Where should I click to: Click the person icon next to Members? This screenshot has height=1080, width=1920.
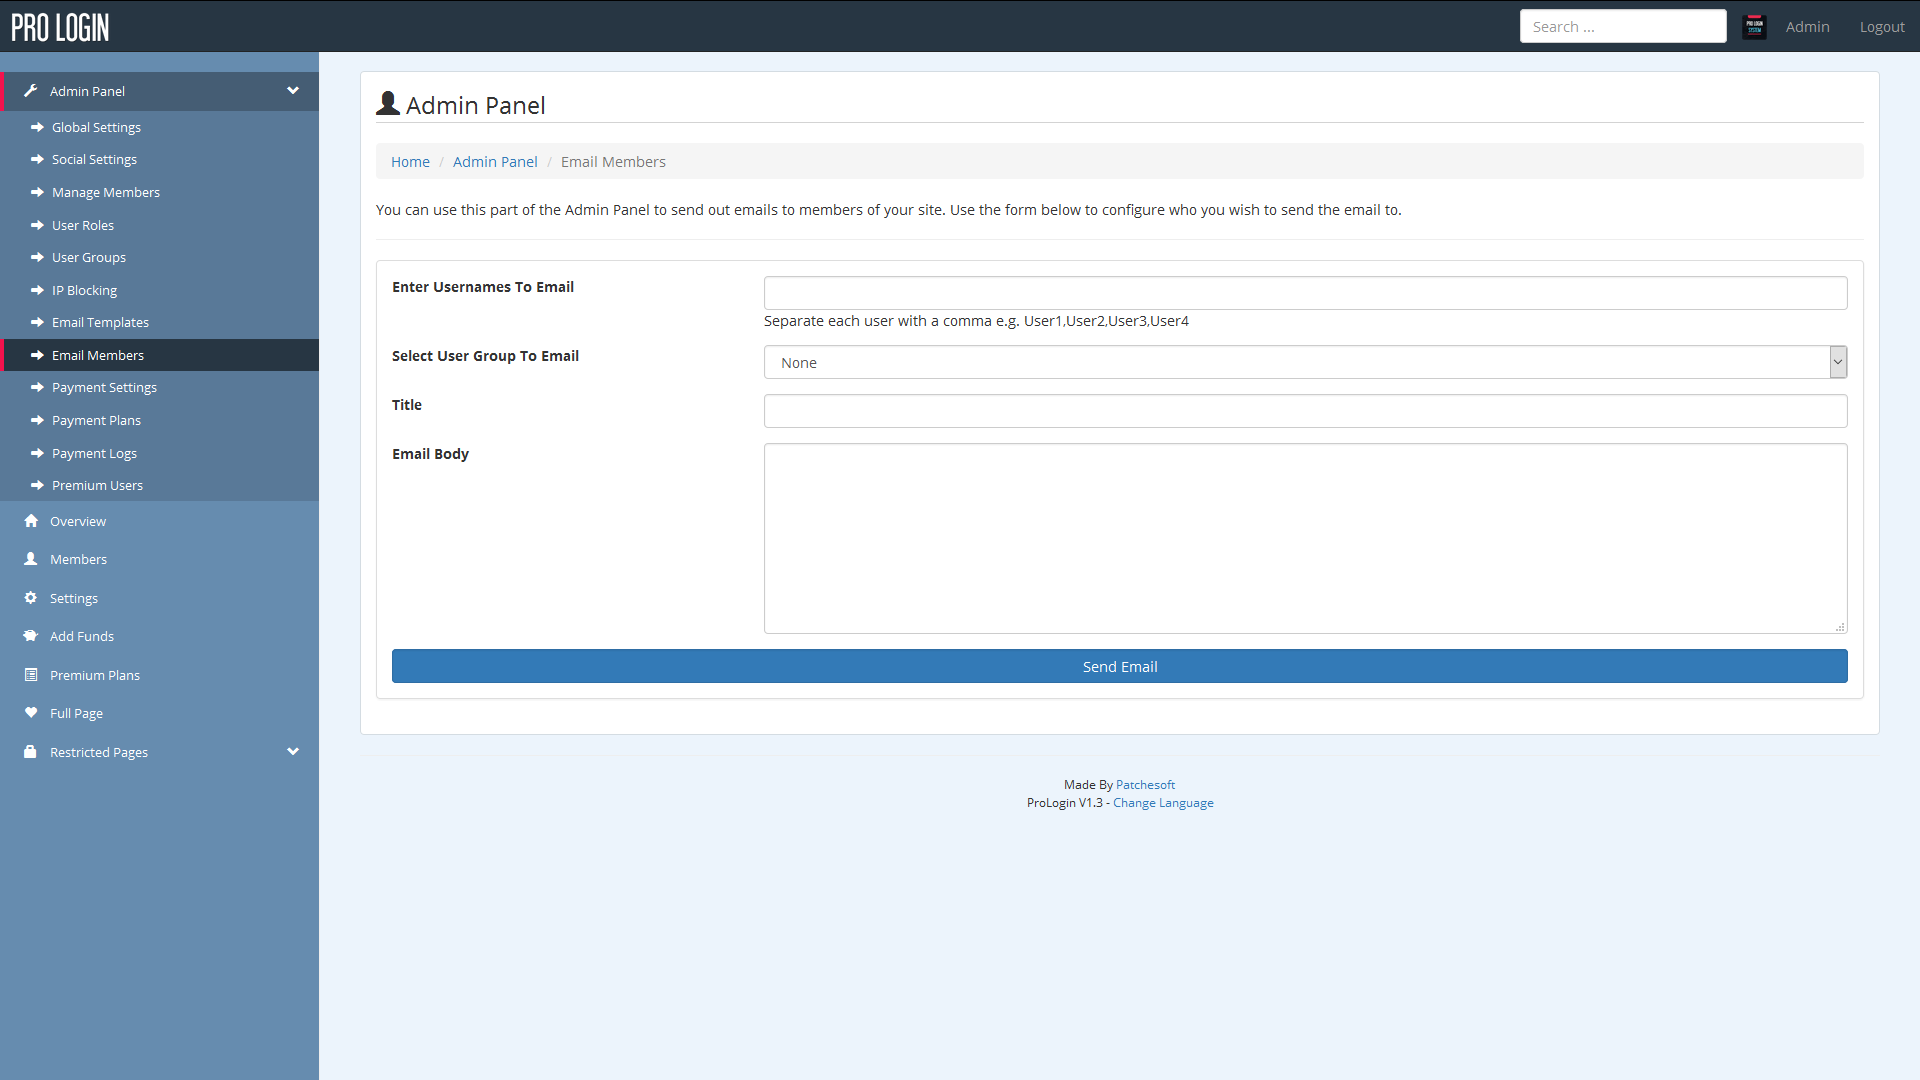click(31, 559)
